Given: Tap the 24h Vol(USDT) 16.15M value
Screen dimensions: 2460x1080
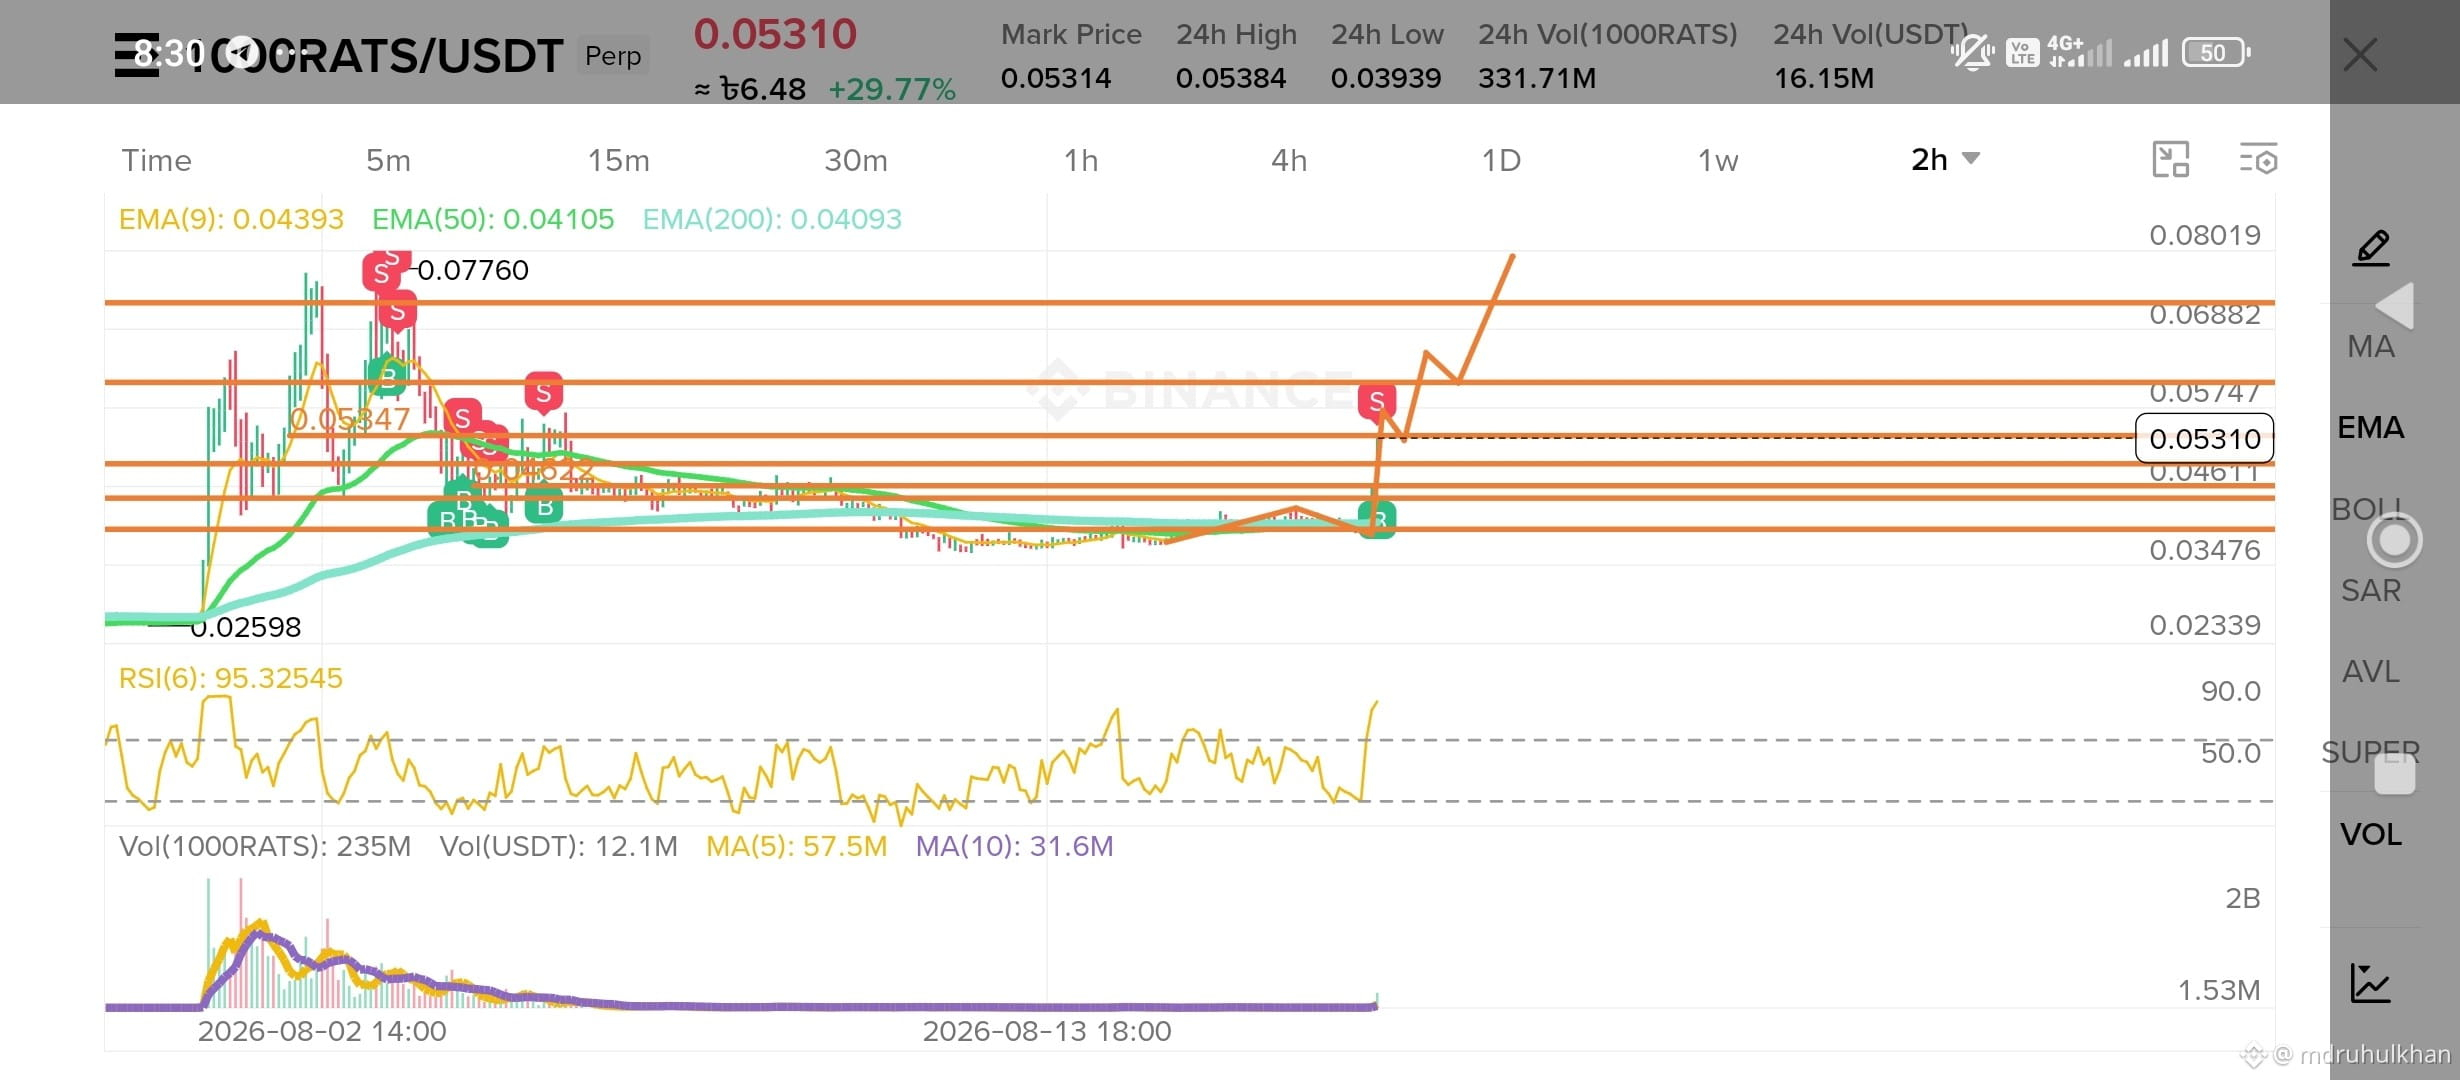Looking at the screenshot, I should [x=1824, y=78].
